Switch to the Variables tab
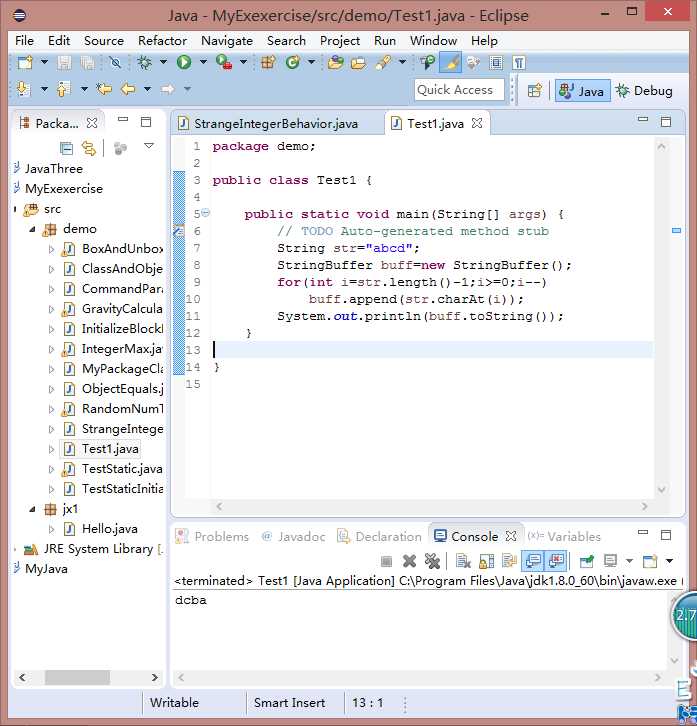697x726 pixels. pos(565,537)
